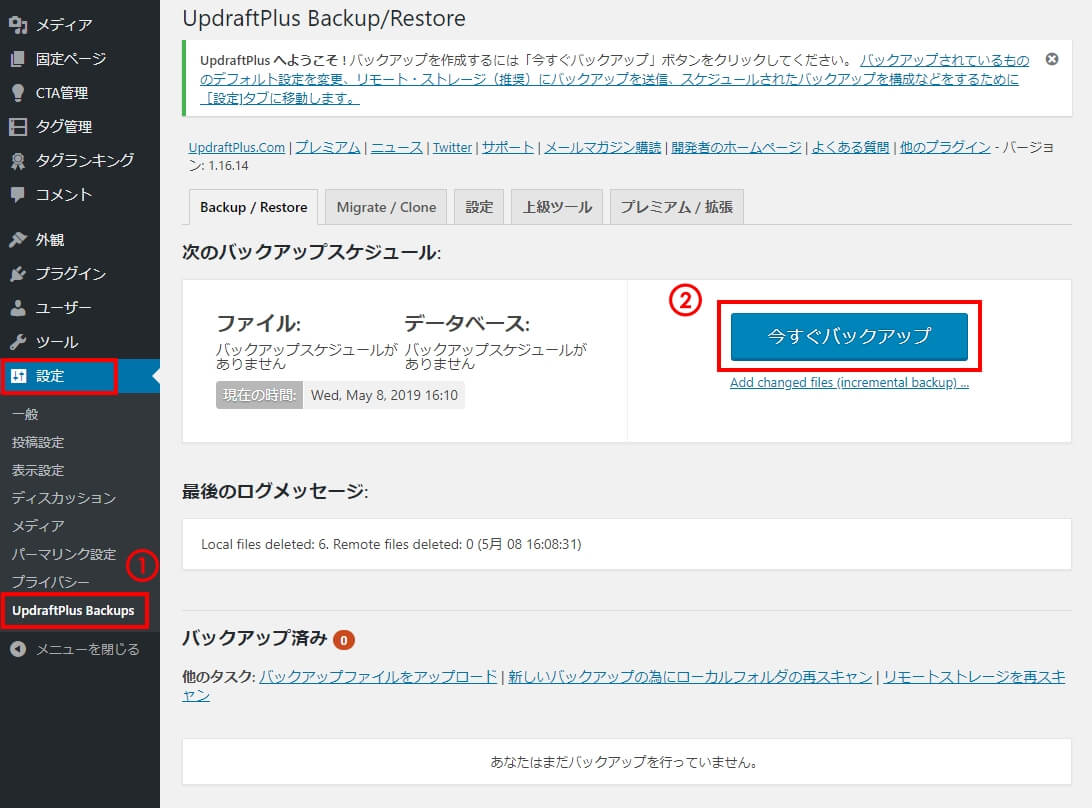This screenshot has height=808, width=1092.
Task: Click the 新しいバックアップの為にローカルフォルダの再スキャン link
Action: click(x=690, y=676)
